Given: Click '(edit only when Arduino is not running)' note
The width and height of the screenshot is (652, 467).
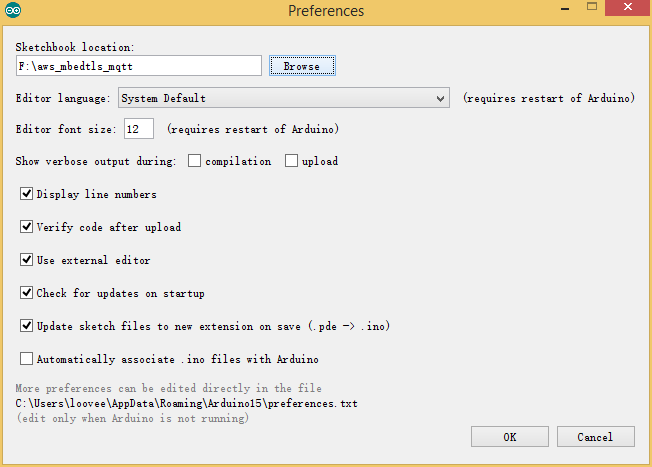Looking at the screenshot, I should click(132, 418).
